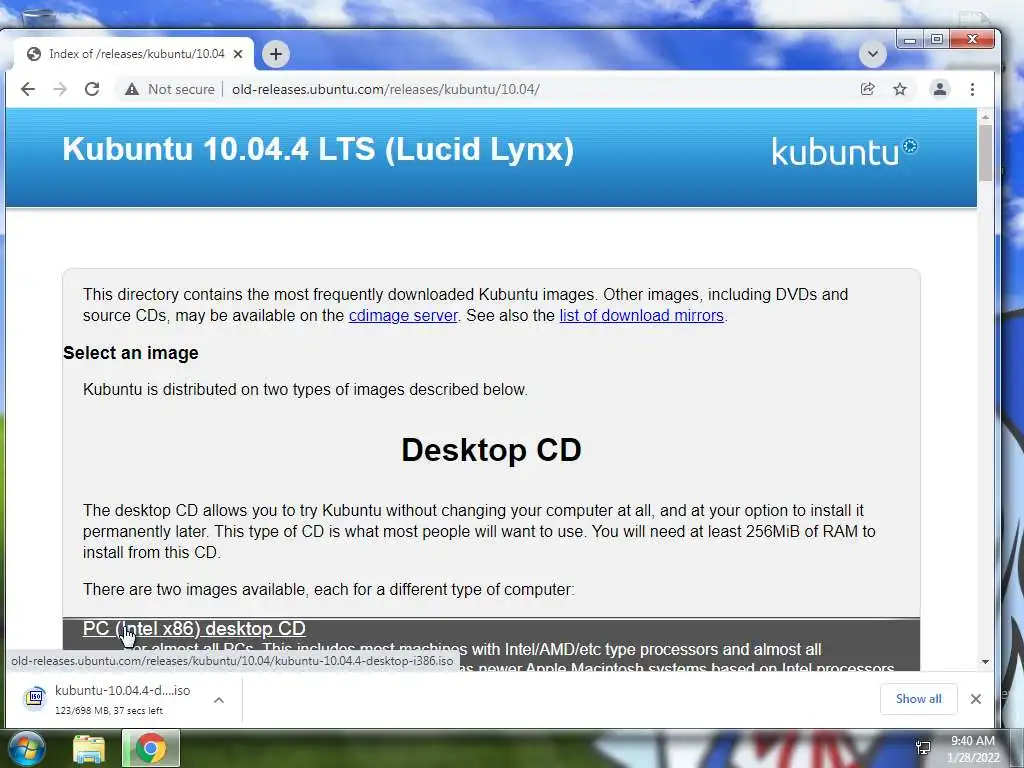Click the Chrome taskbar icon
The image size is (1024, 768).
pyautogui.click(x=150, y=748)
